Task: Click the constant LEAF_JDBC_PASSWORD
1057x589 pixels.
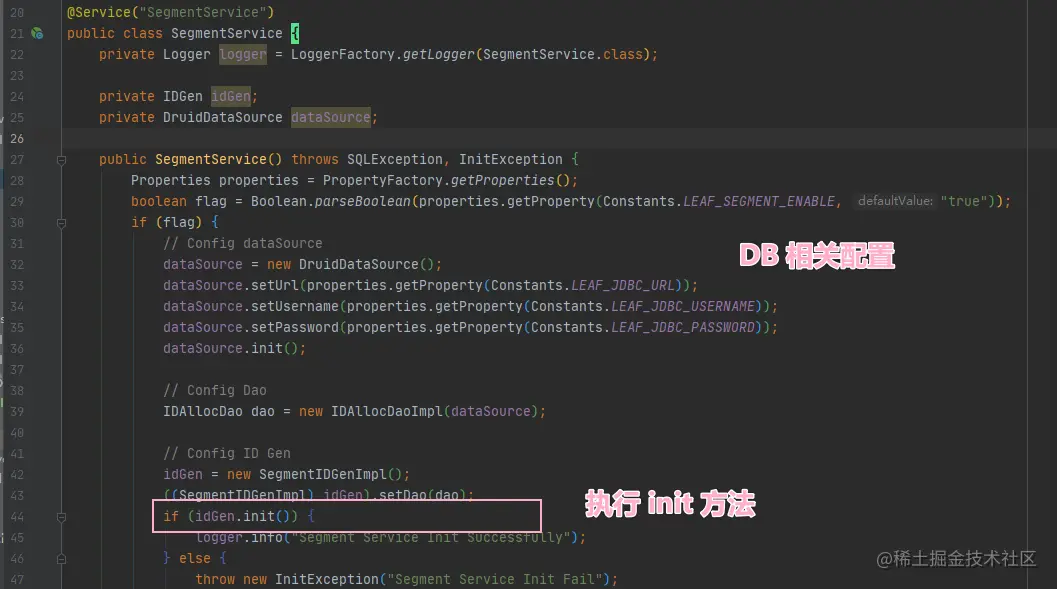Action: click(683, 327)
